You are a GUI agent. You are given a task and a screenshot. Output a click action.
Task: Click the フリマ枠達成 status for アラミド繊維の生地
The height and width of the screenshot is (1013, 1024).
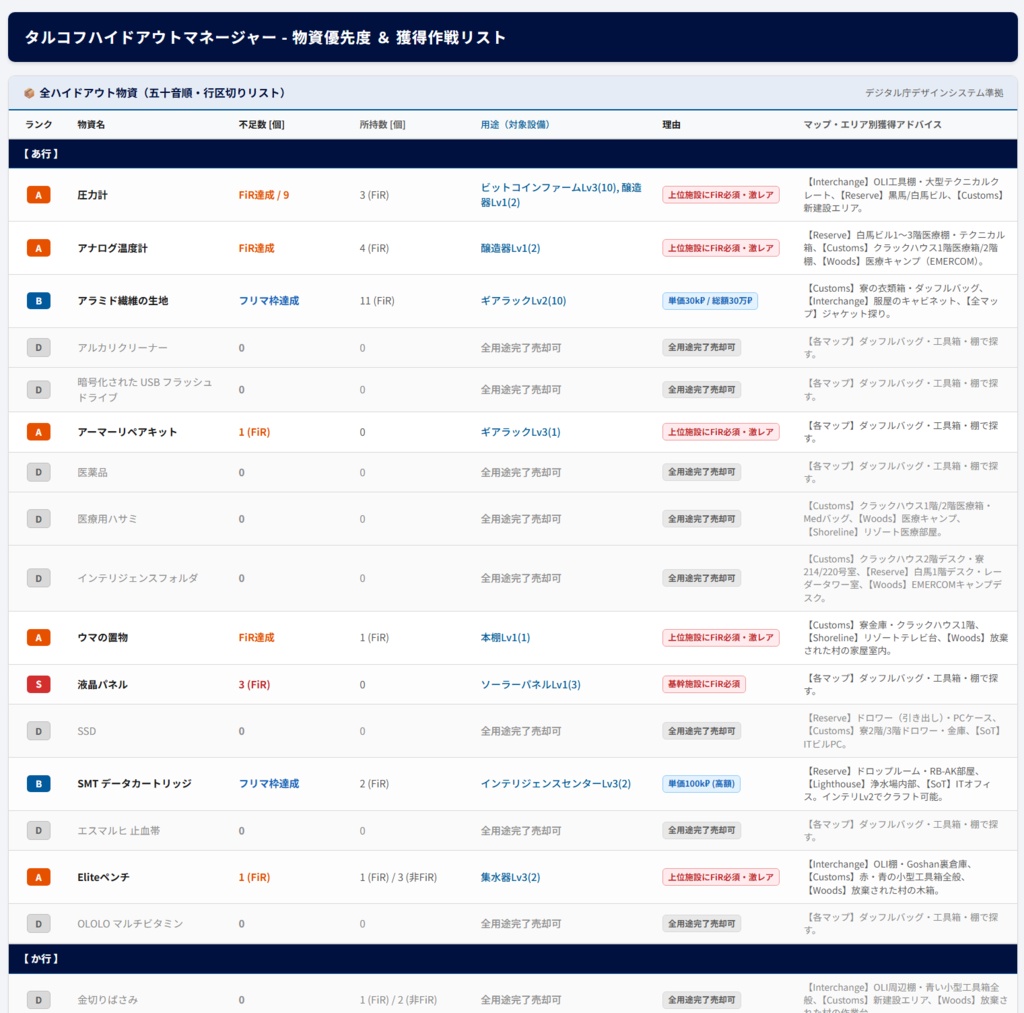point(268,300)
